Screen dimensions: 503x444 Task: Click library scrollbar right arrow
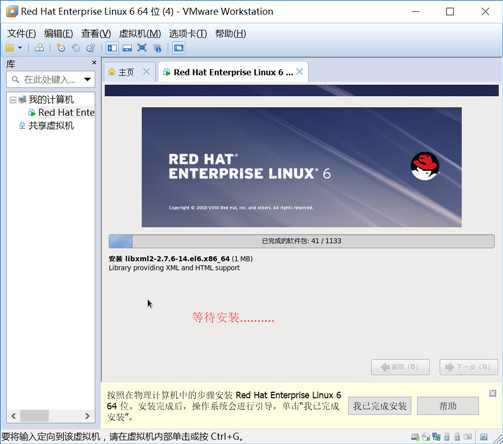pos(87,416)
